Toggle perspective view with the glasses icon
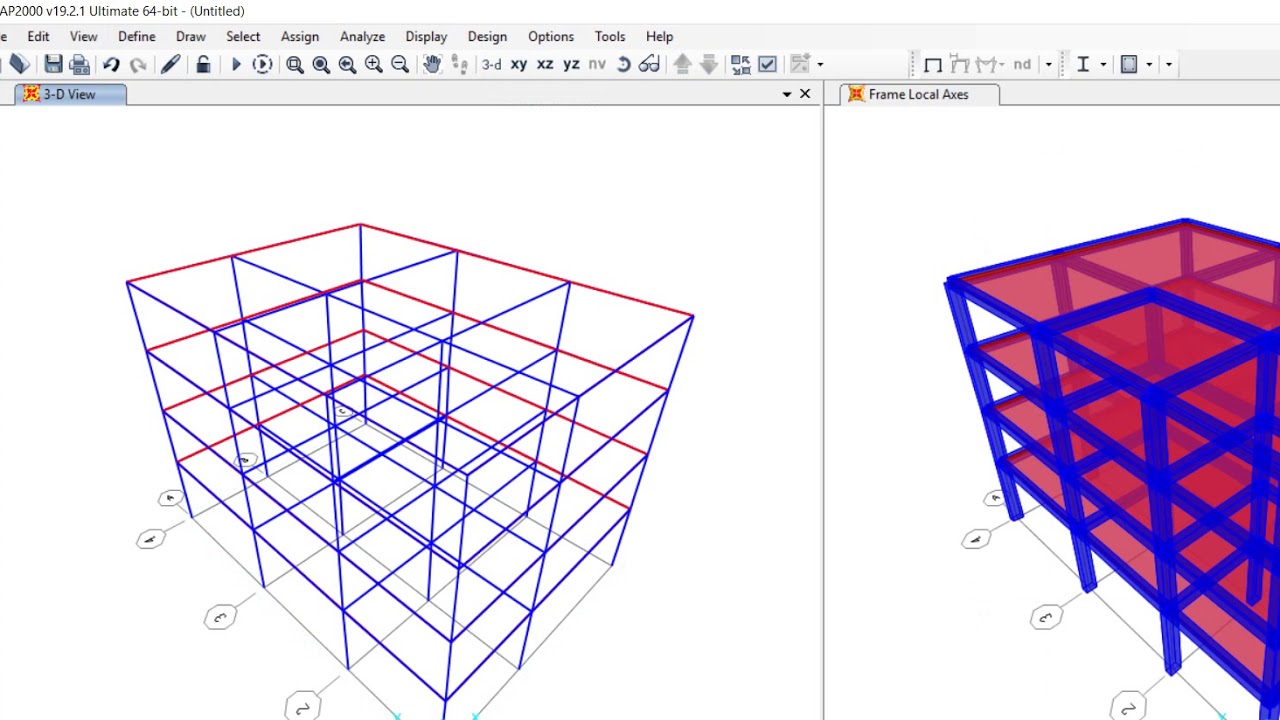Screen dimensions: 1280x720 [x=649, y=64]
